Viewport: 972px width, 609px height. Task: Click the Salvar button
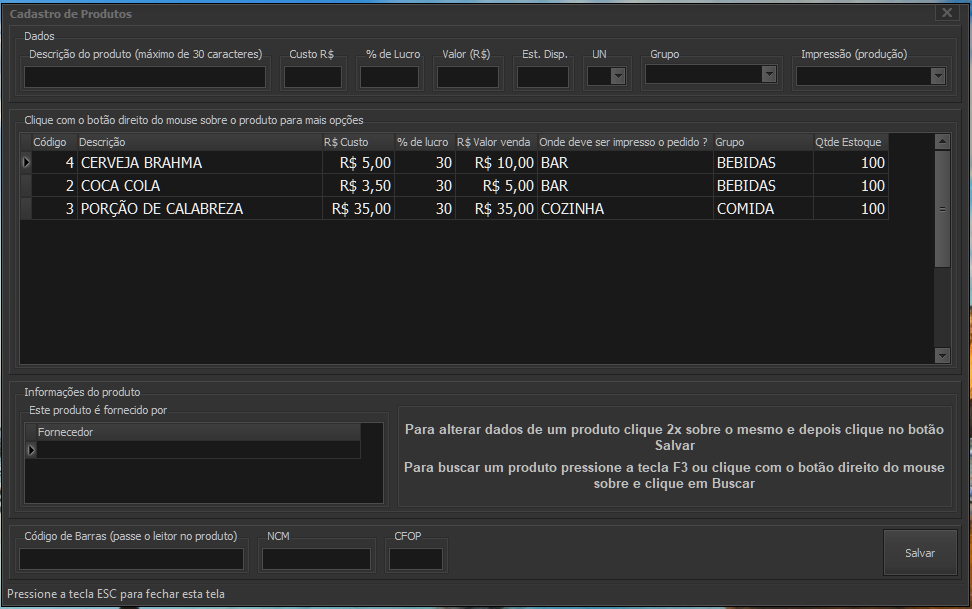(x=919, y=552)
